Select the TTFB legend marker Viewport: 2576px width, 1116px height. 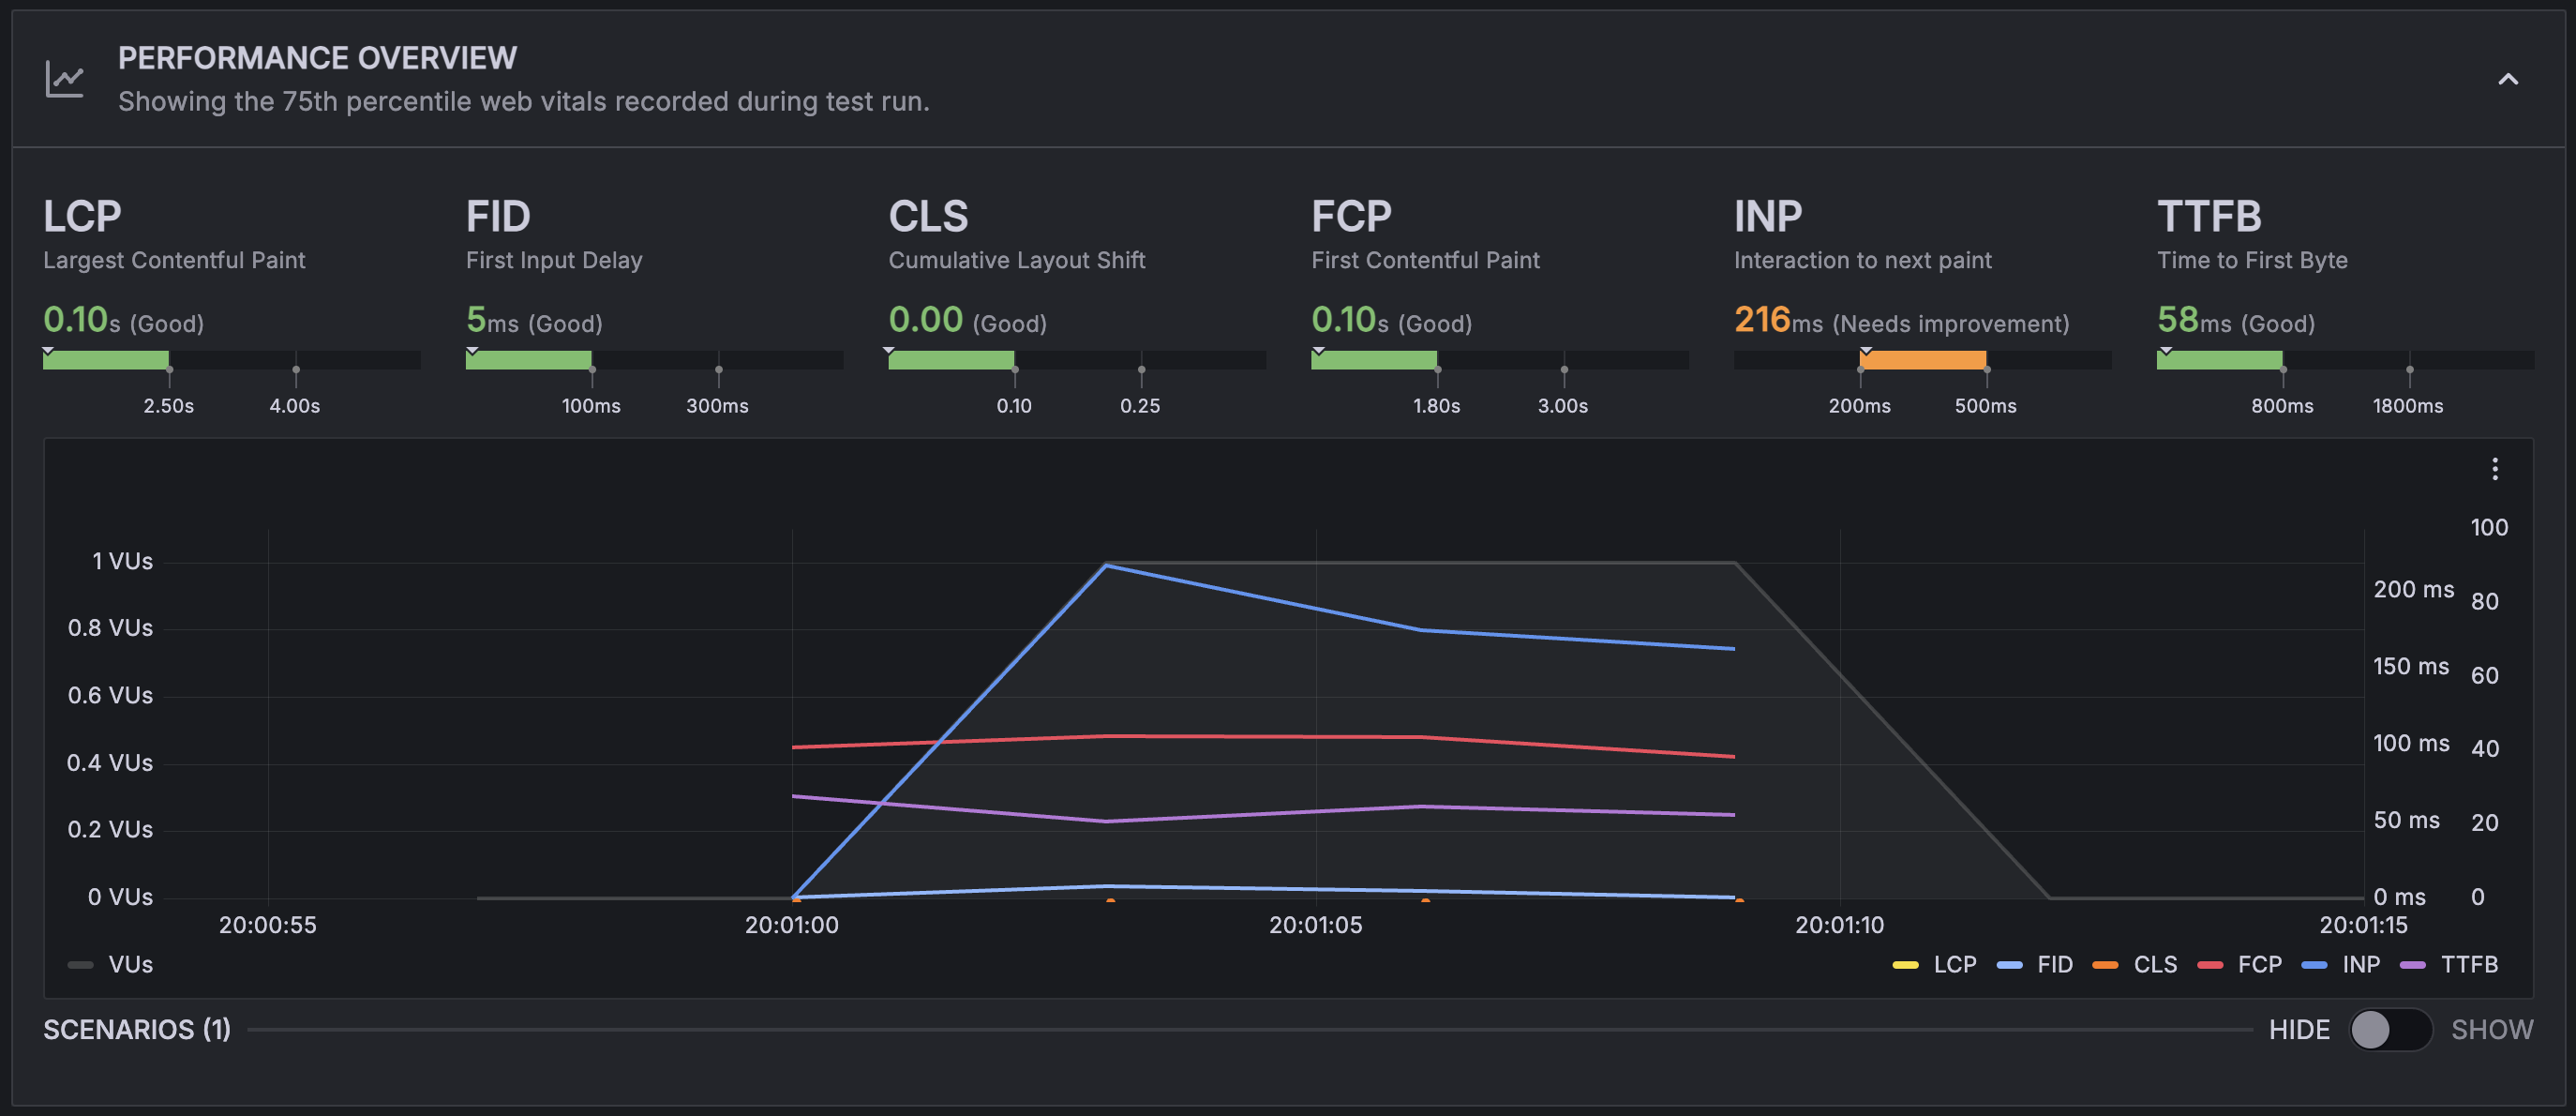[x=2413, y=965]
